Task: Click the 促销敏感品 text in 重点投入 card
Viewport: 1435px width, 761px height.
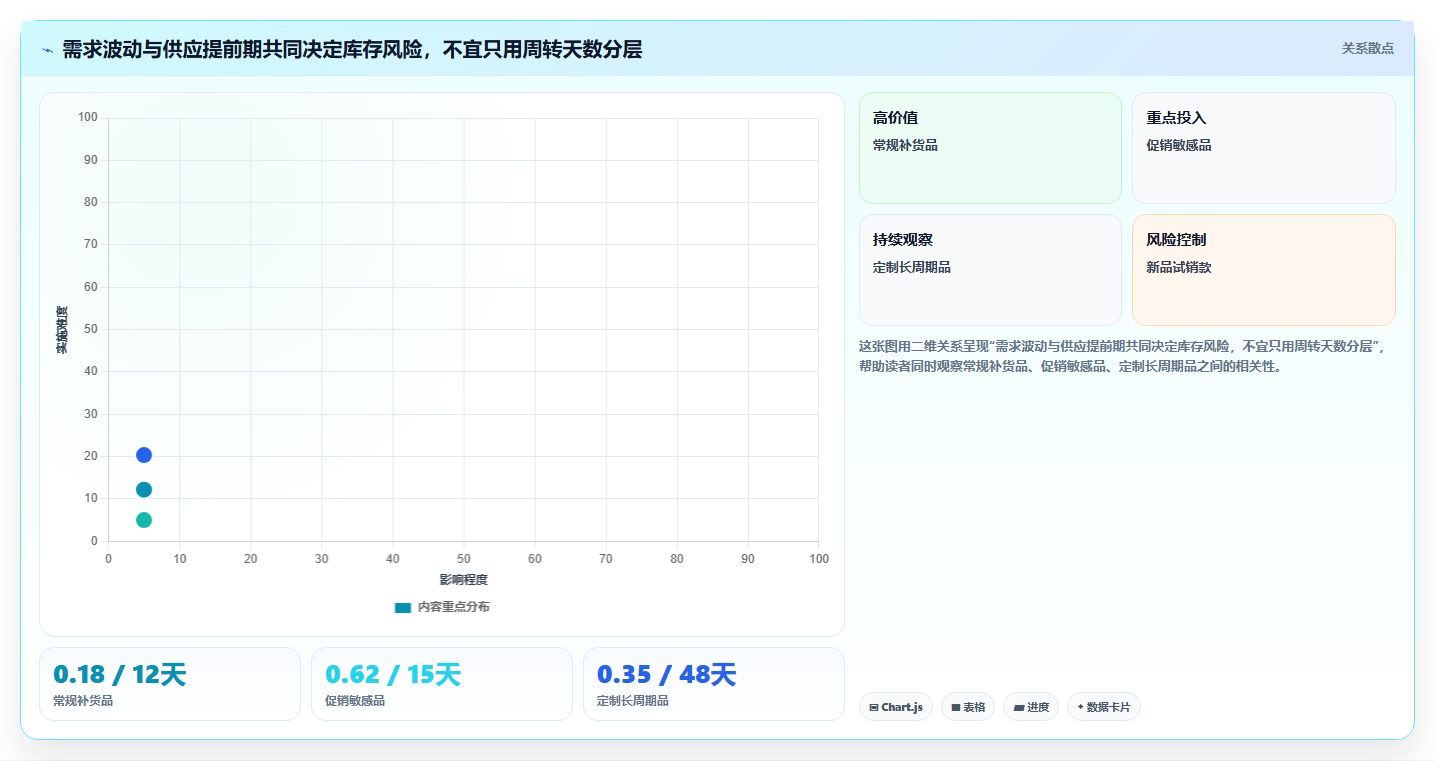Action: [1179, 145]
